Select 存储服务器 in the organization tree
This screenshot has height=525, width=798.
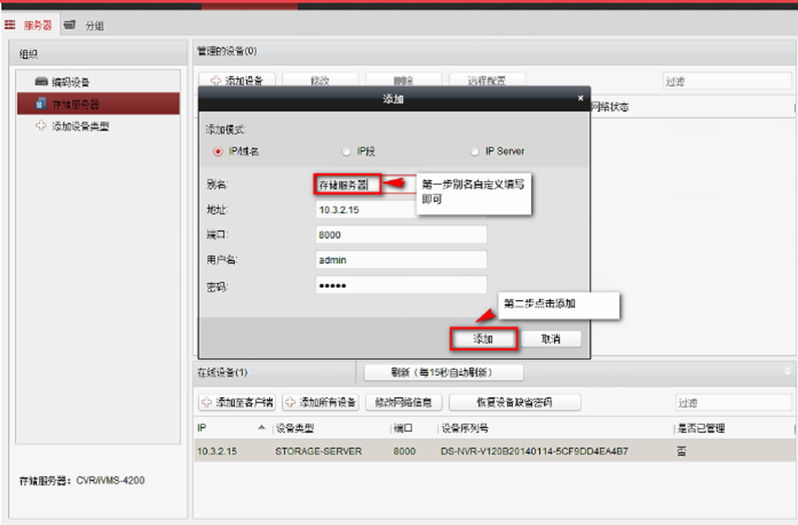point(98,104)
